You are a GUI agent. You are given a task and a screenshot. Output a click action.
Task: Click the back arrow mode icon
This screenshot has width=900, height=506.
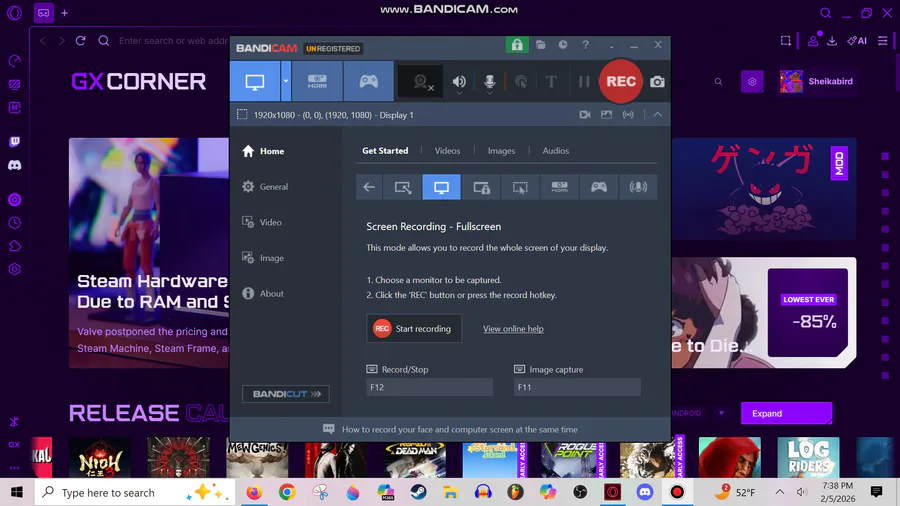(x=368, y=187)
